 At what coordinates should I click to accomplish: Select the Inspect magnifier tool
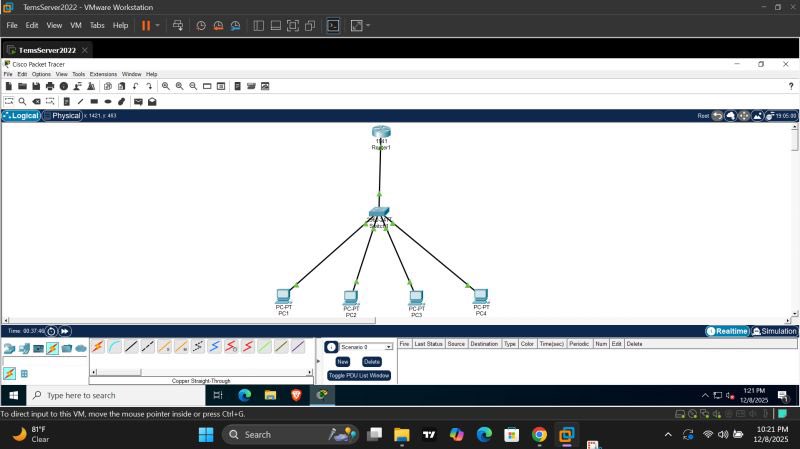click(22, 102)
